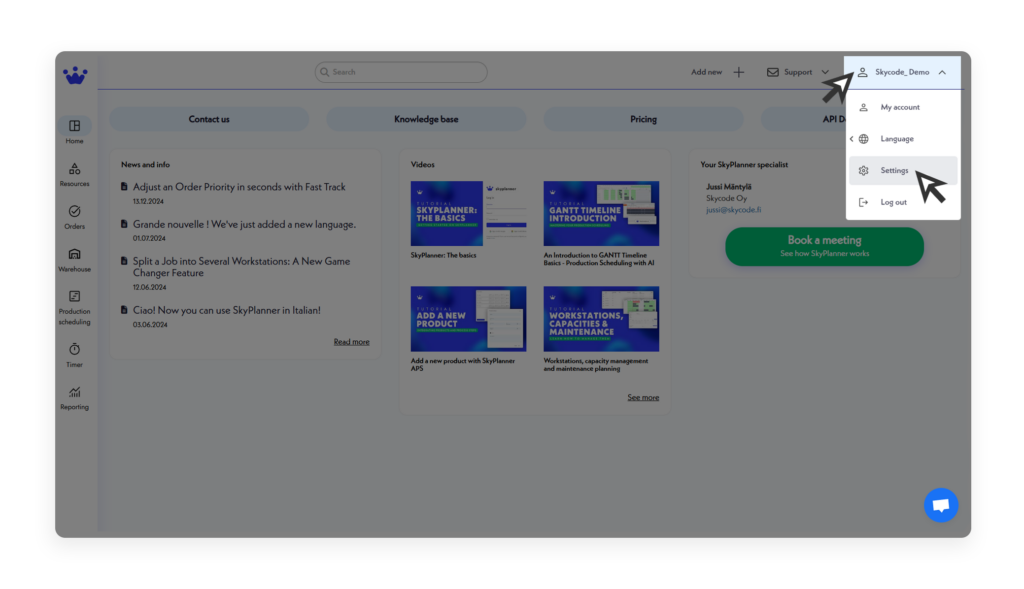Click Read more under News

[x=351, y=342]
